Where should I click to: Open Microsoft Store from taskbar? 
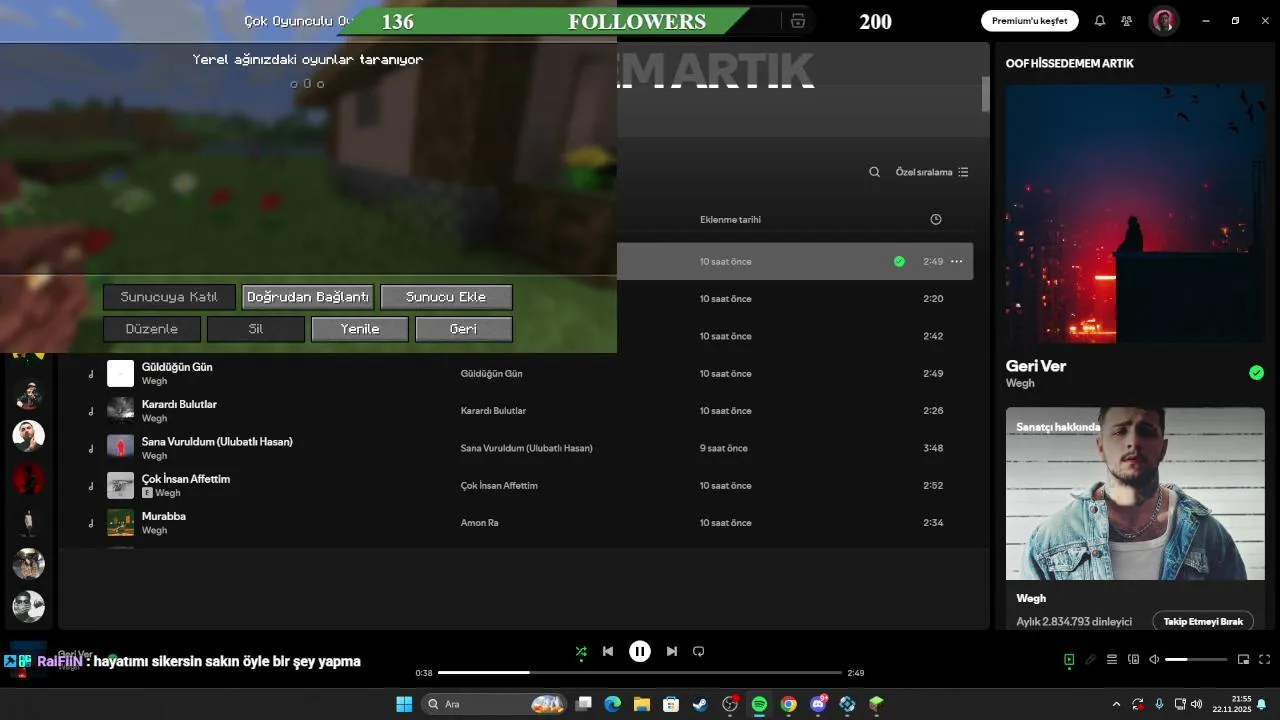point(671,704)
